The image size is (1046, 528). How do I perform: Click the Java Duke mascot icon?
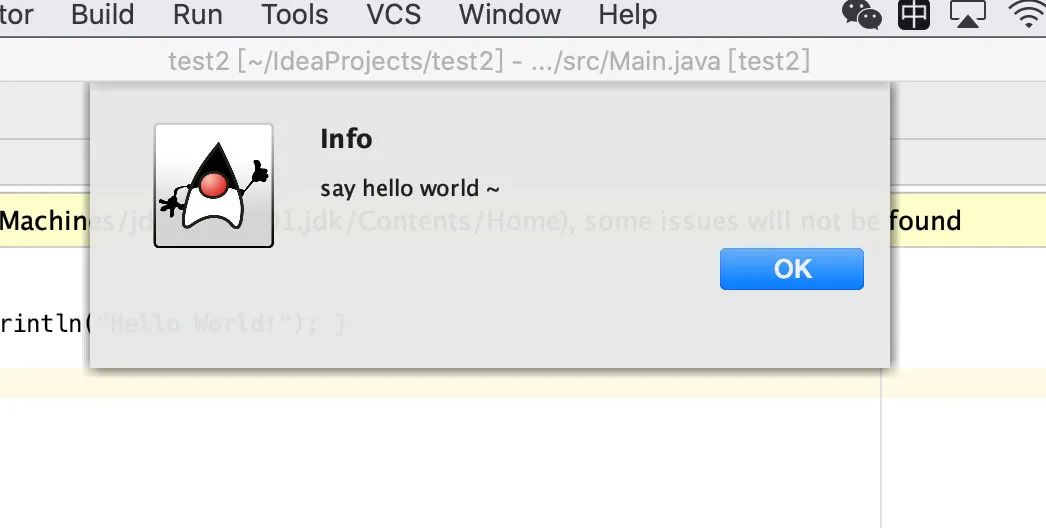click(x=213, y=186)
